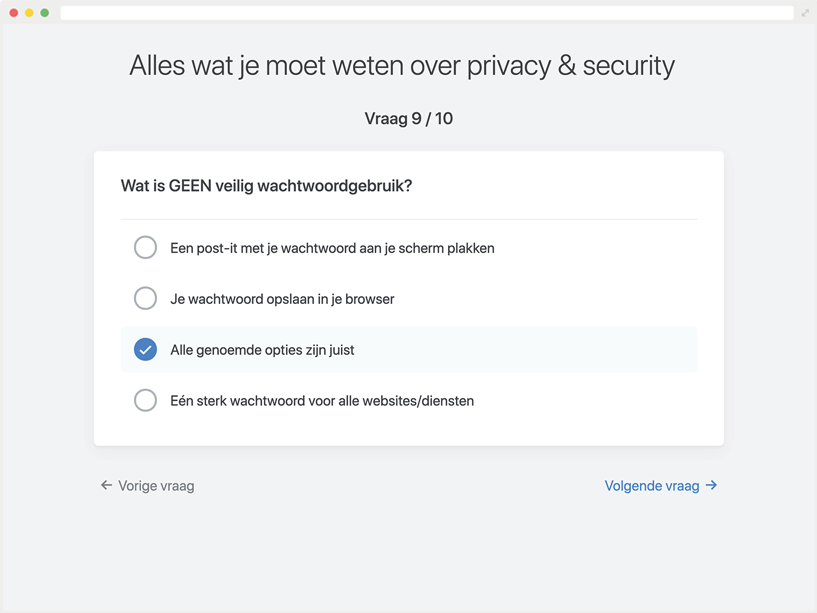Click the question heading 'Wat is GEEN veilig wachtwoordgebruik?'

(x=266, y=186)
